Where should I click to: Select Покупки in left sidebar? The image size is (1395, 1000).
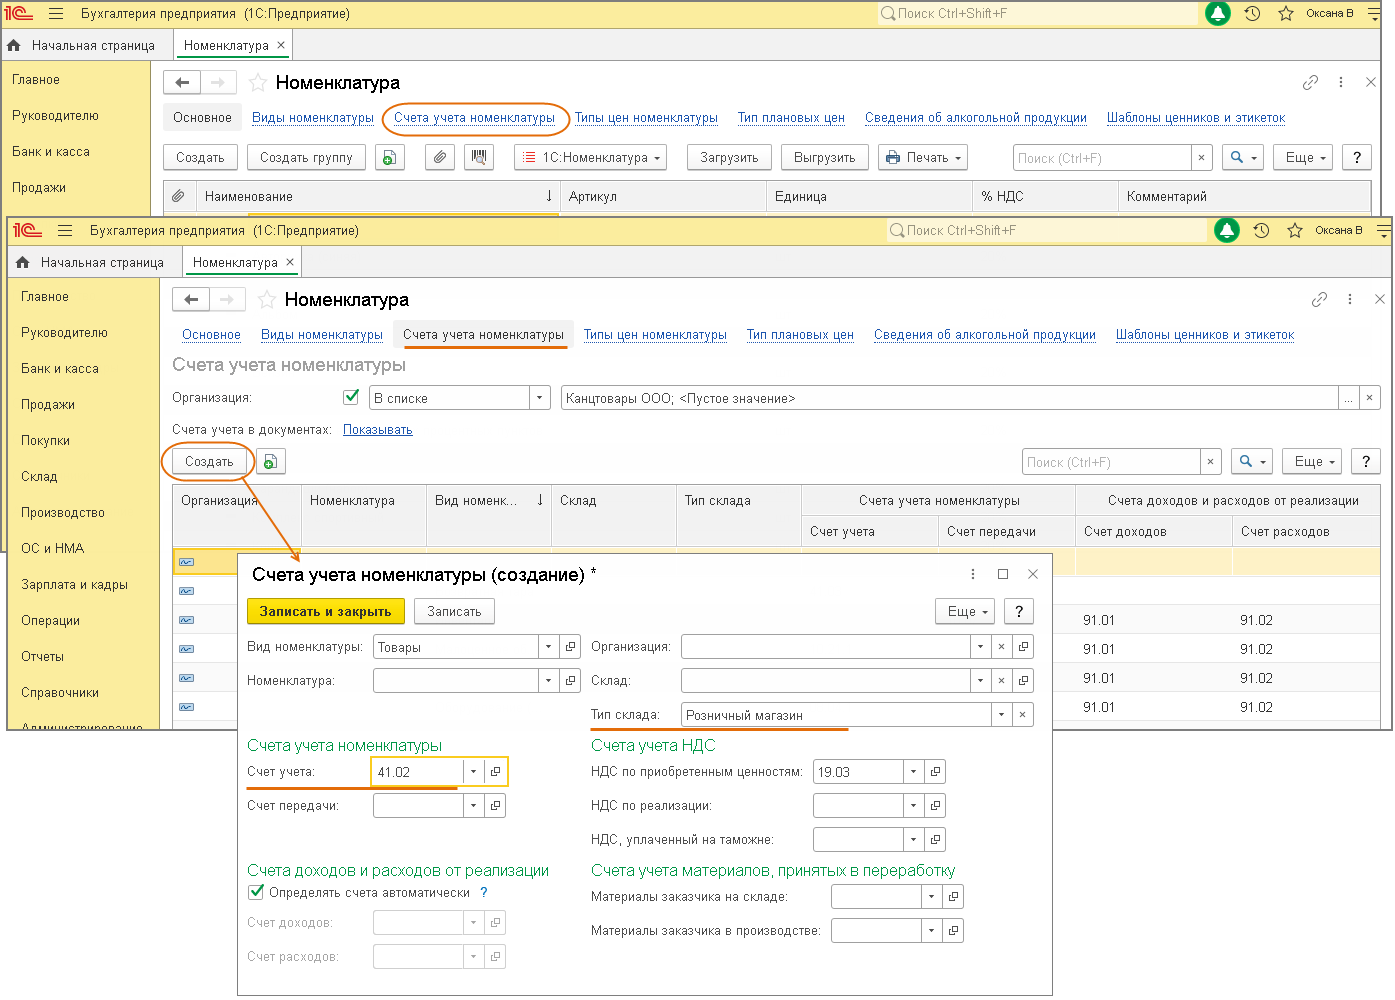46,441
